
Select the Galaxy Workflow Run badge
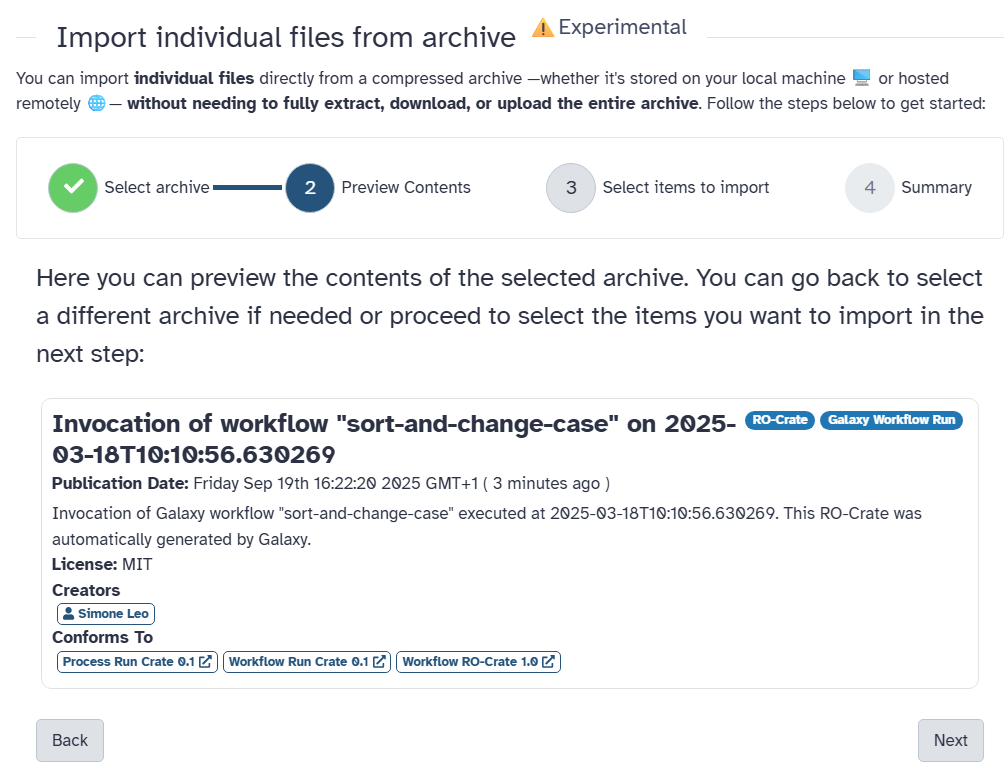[891, 420]
